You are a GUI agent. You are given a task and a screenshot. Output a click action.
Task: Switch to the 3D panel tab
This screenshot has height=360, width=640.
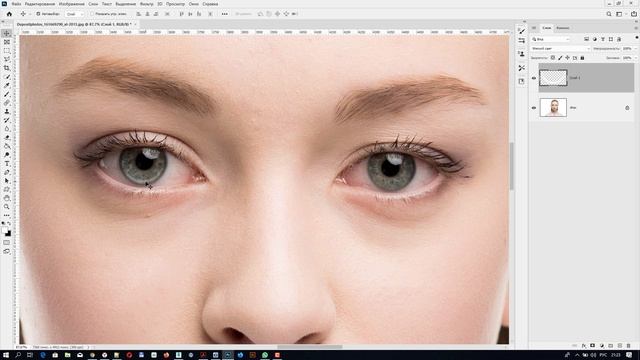point(534,28)
